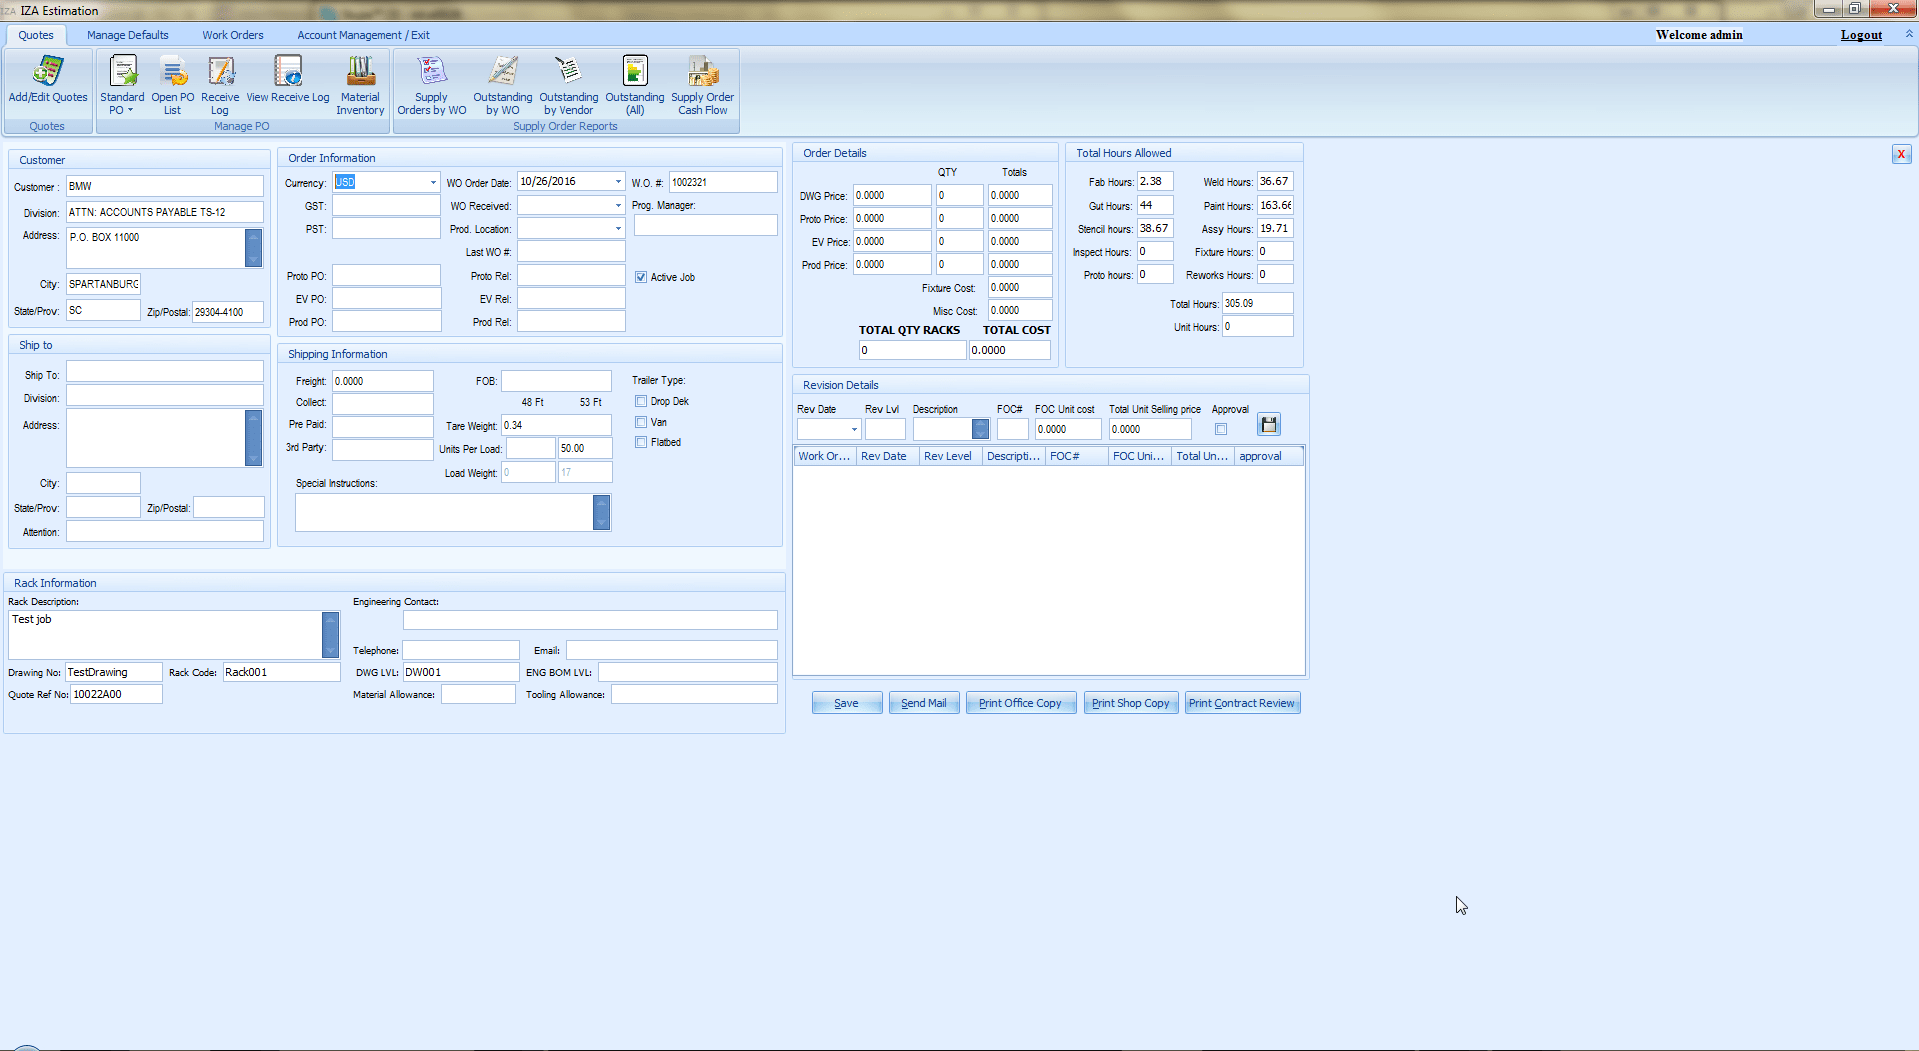Viewport: 1919px width, 1051px height.
Task: Check the Flatbed trailer type
Action: point(641,442)
